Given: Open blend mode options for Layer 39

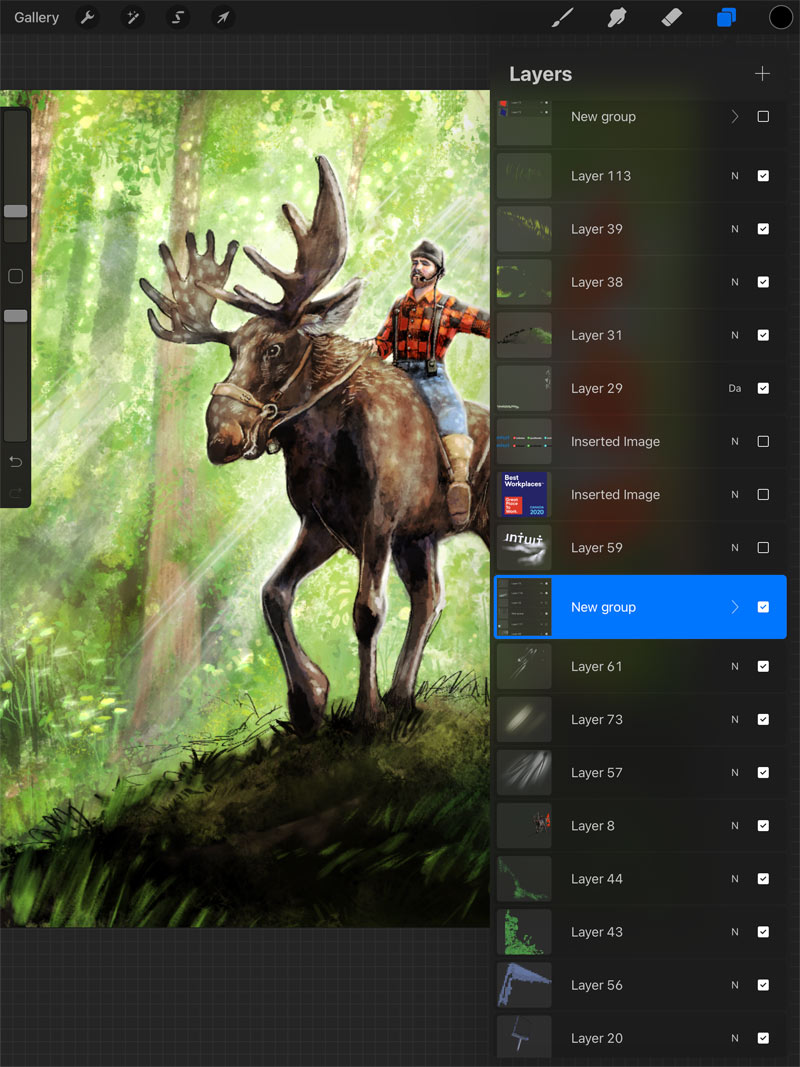Looking at the screenshot, I should point(735,229).
